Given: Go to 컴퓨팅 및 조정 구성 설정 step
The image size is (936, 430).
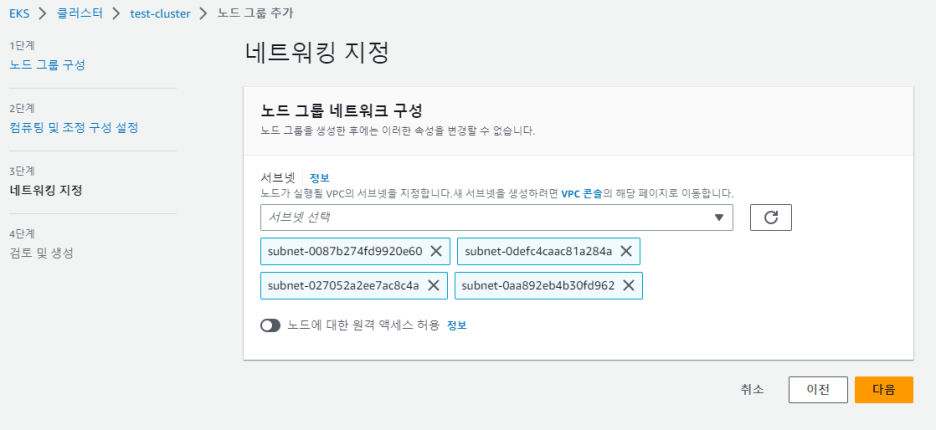Looking at the screenshot, I should click(73, 128).
